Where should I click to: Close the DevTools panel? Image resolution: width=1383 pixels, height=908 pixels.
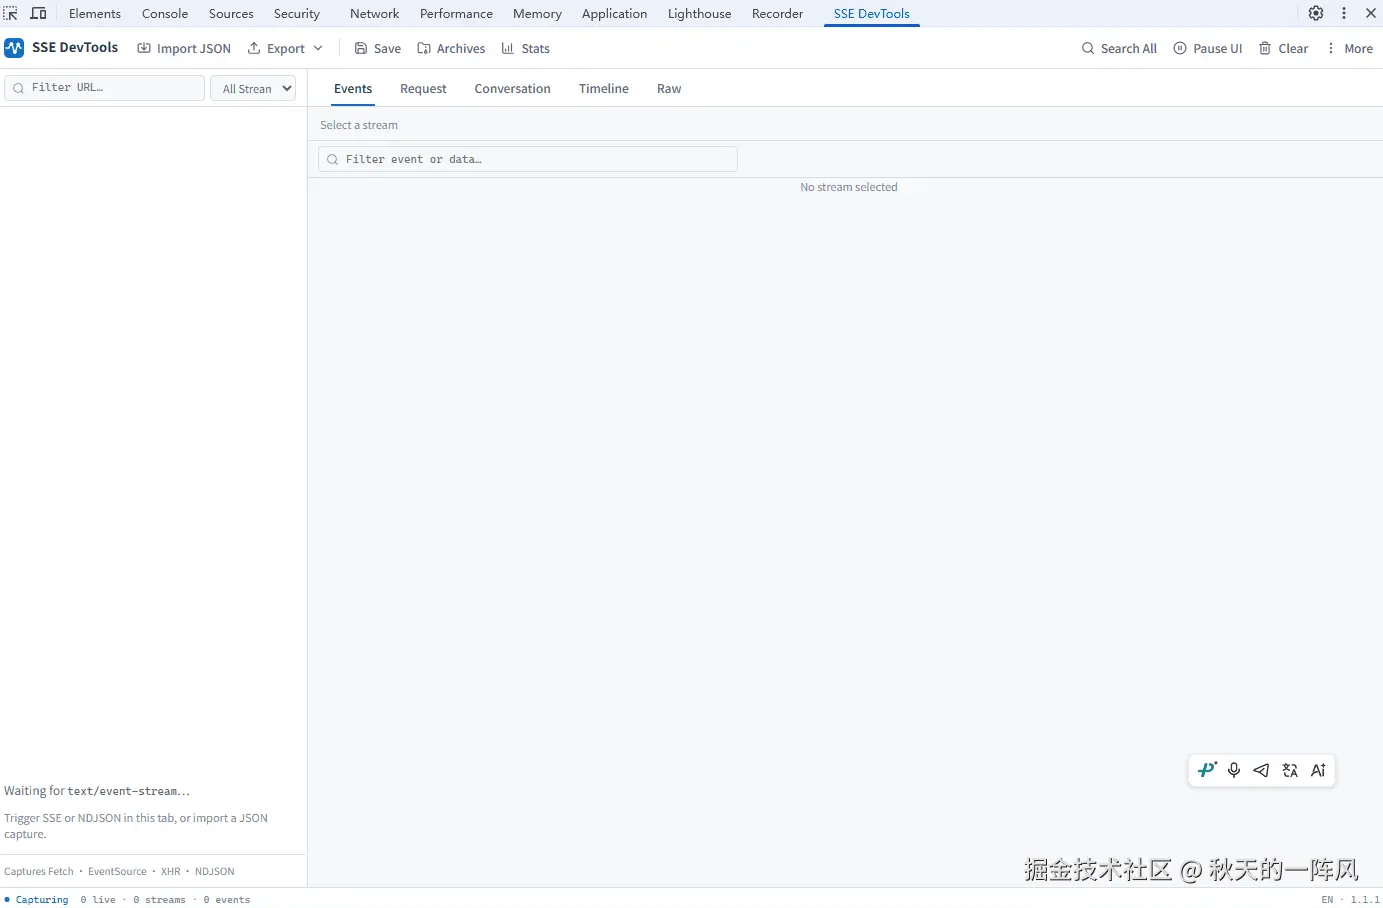tap(1371, 13)
